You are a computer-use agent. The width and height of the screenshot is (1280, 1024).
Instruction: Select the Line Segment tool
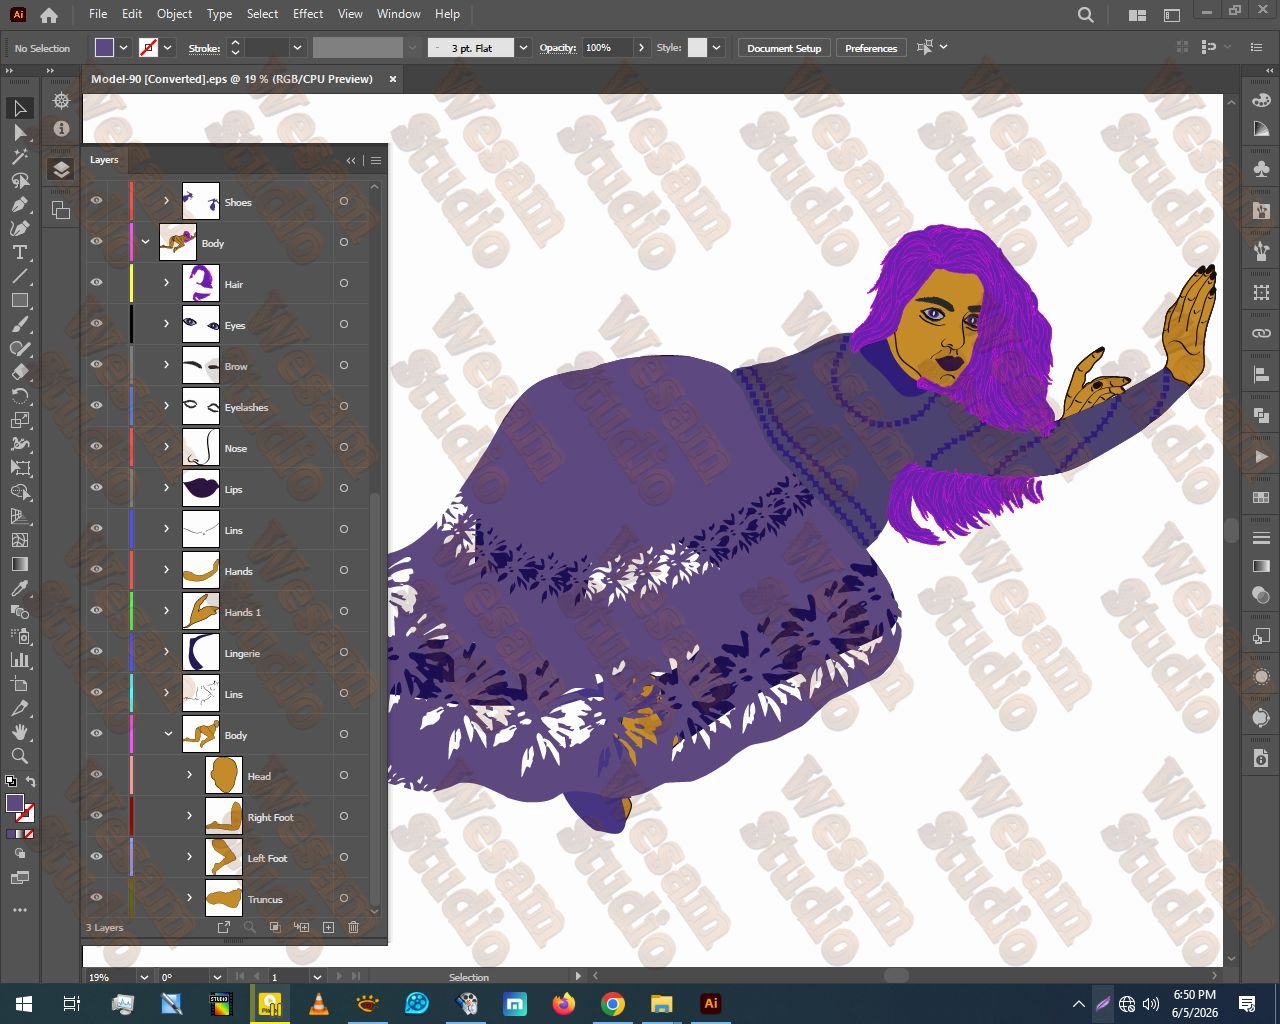19,276
